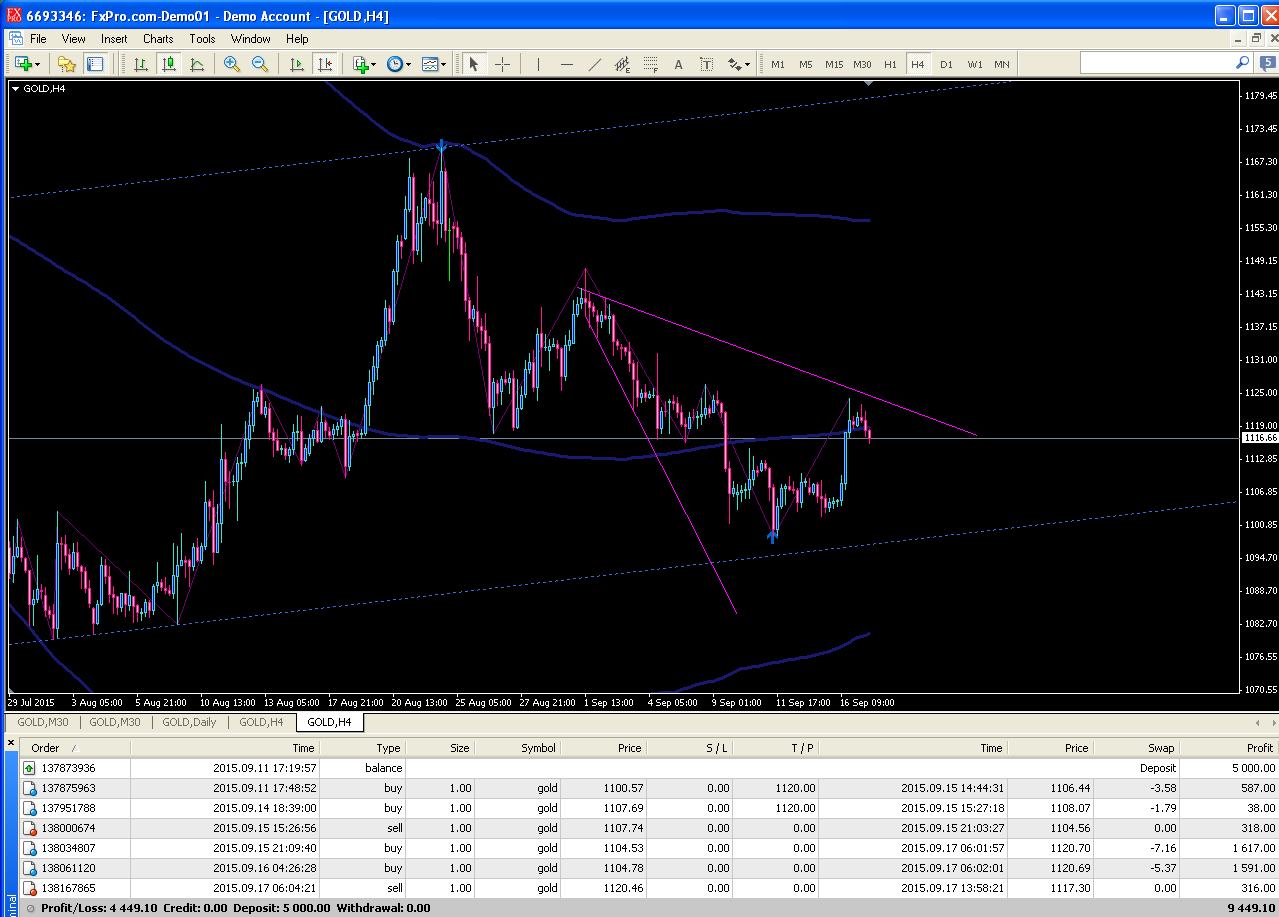Expand the arrows tool dropdown
Screen dimensions: 1279x917
pyautogui.click(x=747, y=65)
